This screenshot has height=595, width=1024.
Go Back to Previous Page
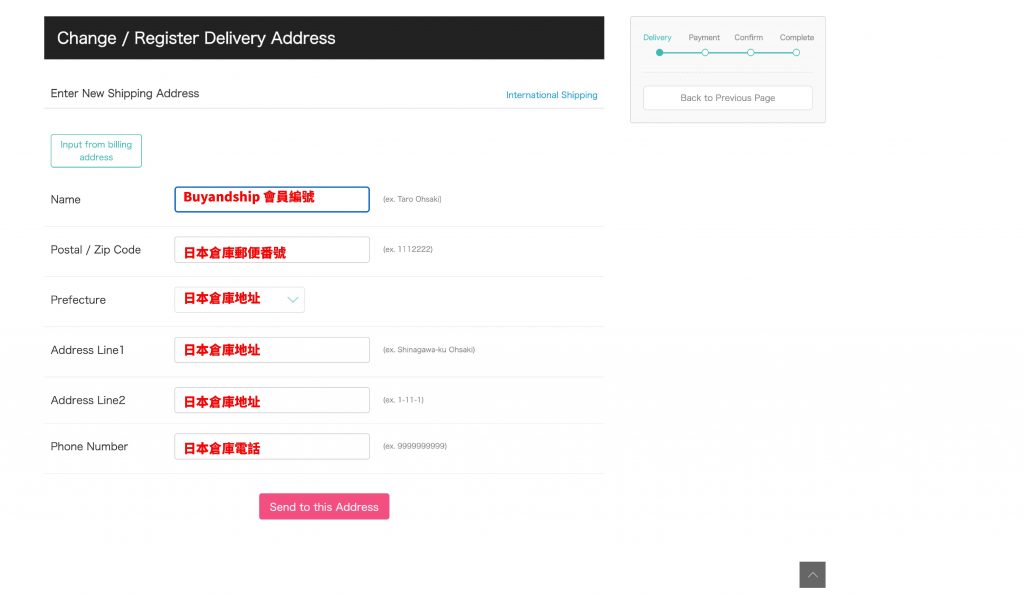point(727,98)
